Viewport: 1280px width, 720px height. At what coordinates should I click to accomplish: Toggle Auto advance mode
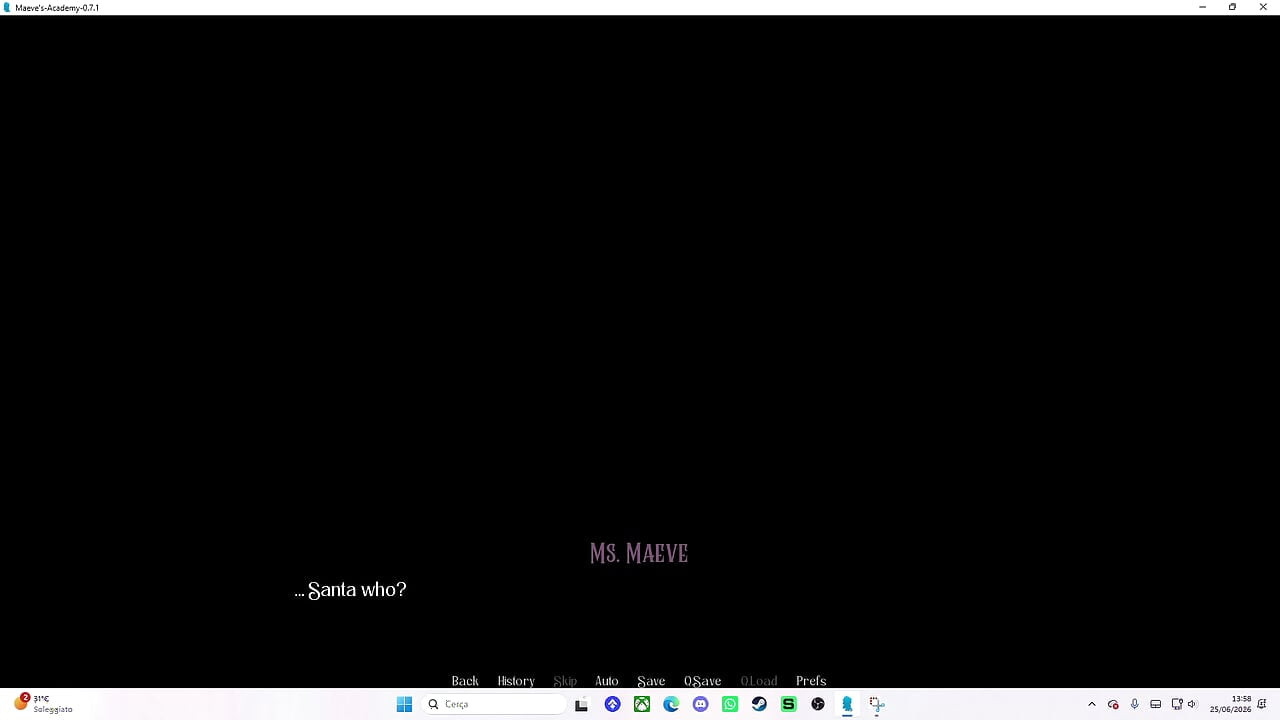tap(607, 681)
